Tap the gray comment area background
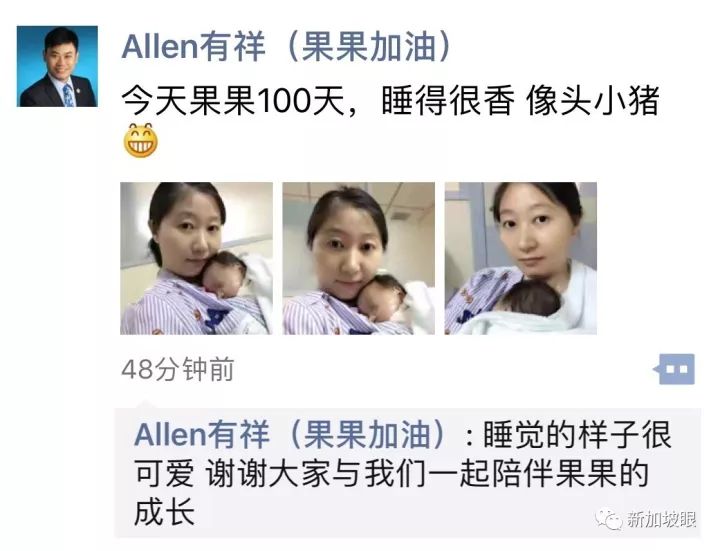The width and height of the screenshot is (720, 551). coord(407,472)
